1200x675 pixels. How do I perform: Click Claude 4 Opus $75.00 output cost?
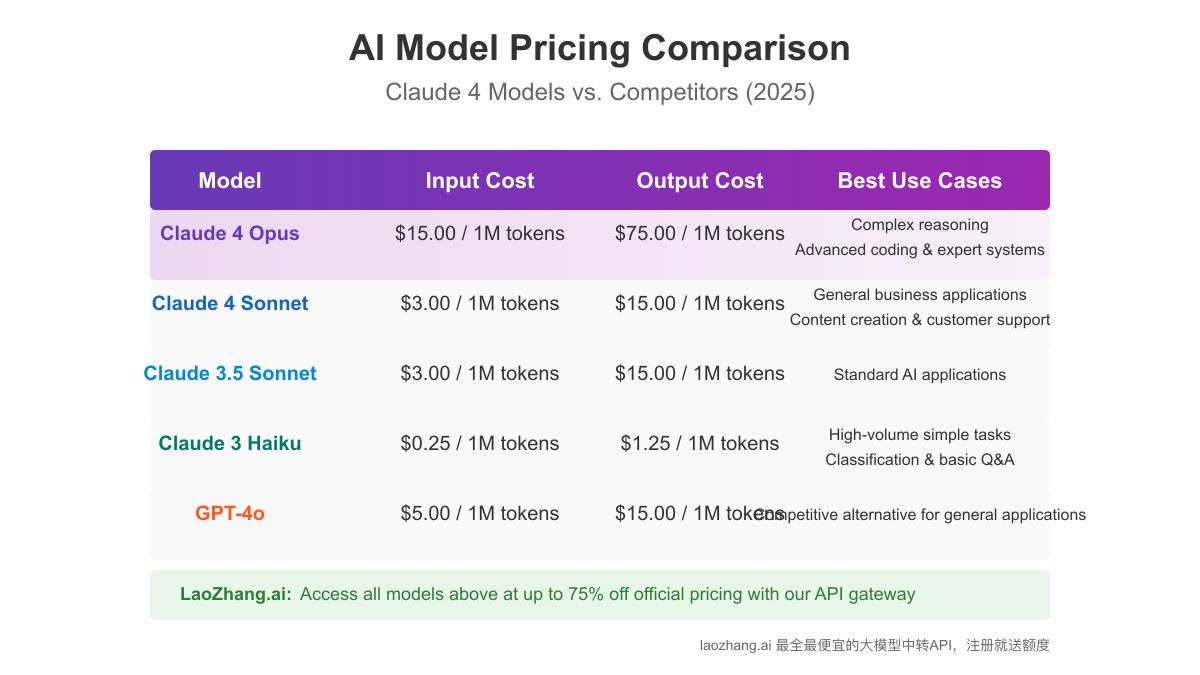(700, 234)
